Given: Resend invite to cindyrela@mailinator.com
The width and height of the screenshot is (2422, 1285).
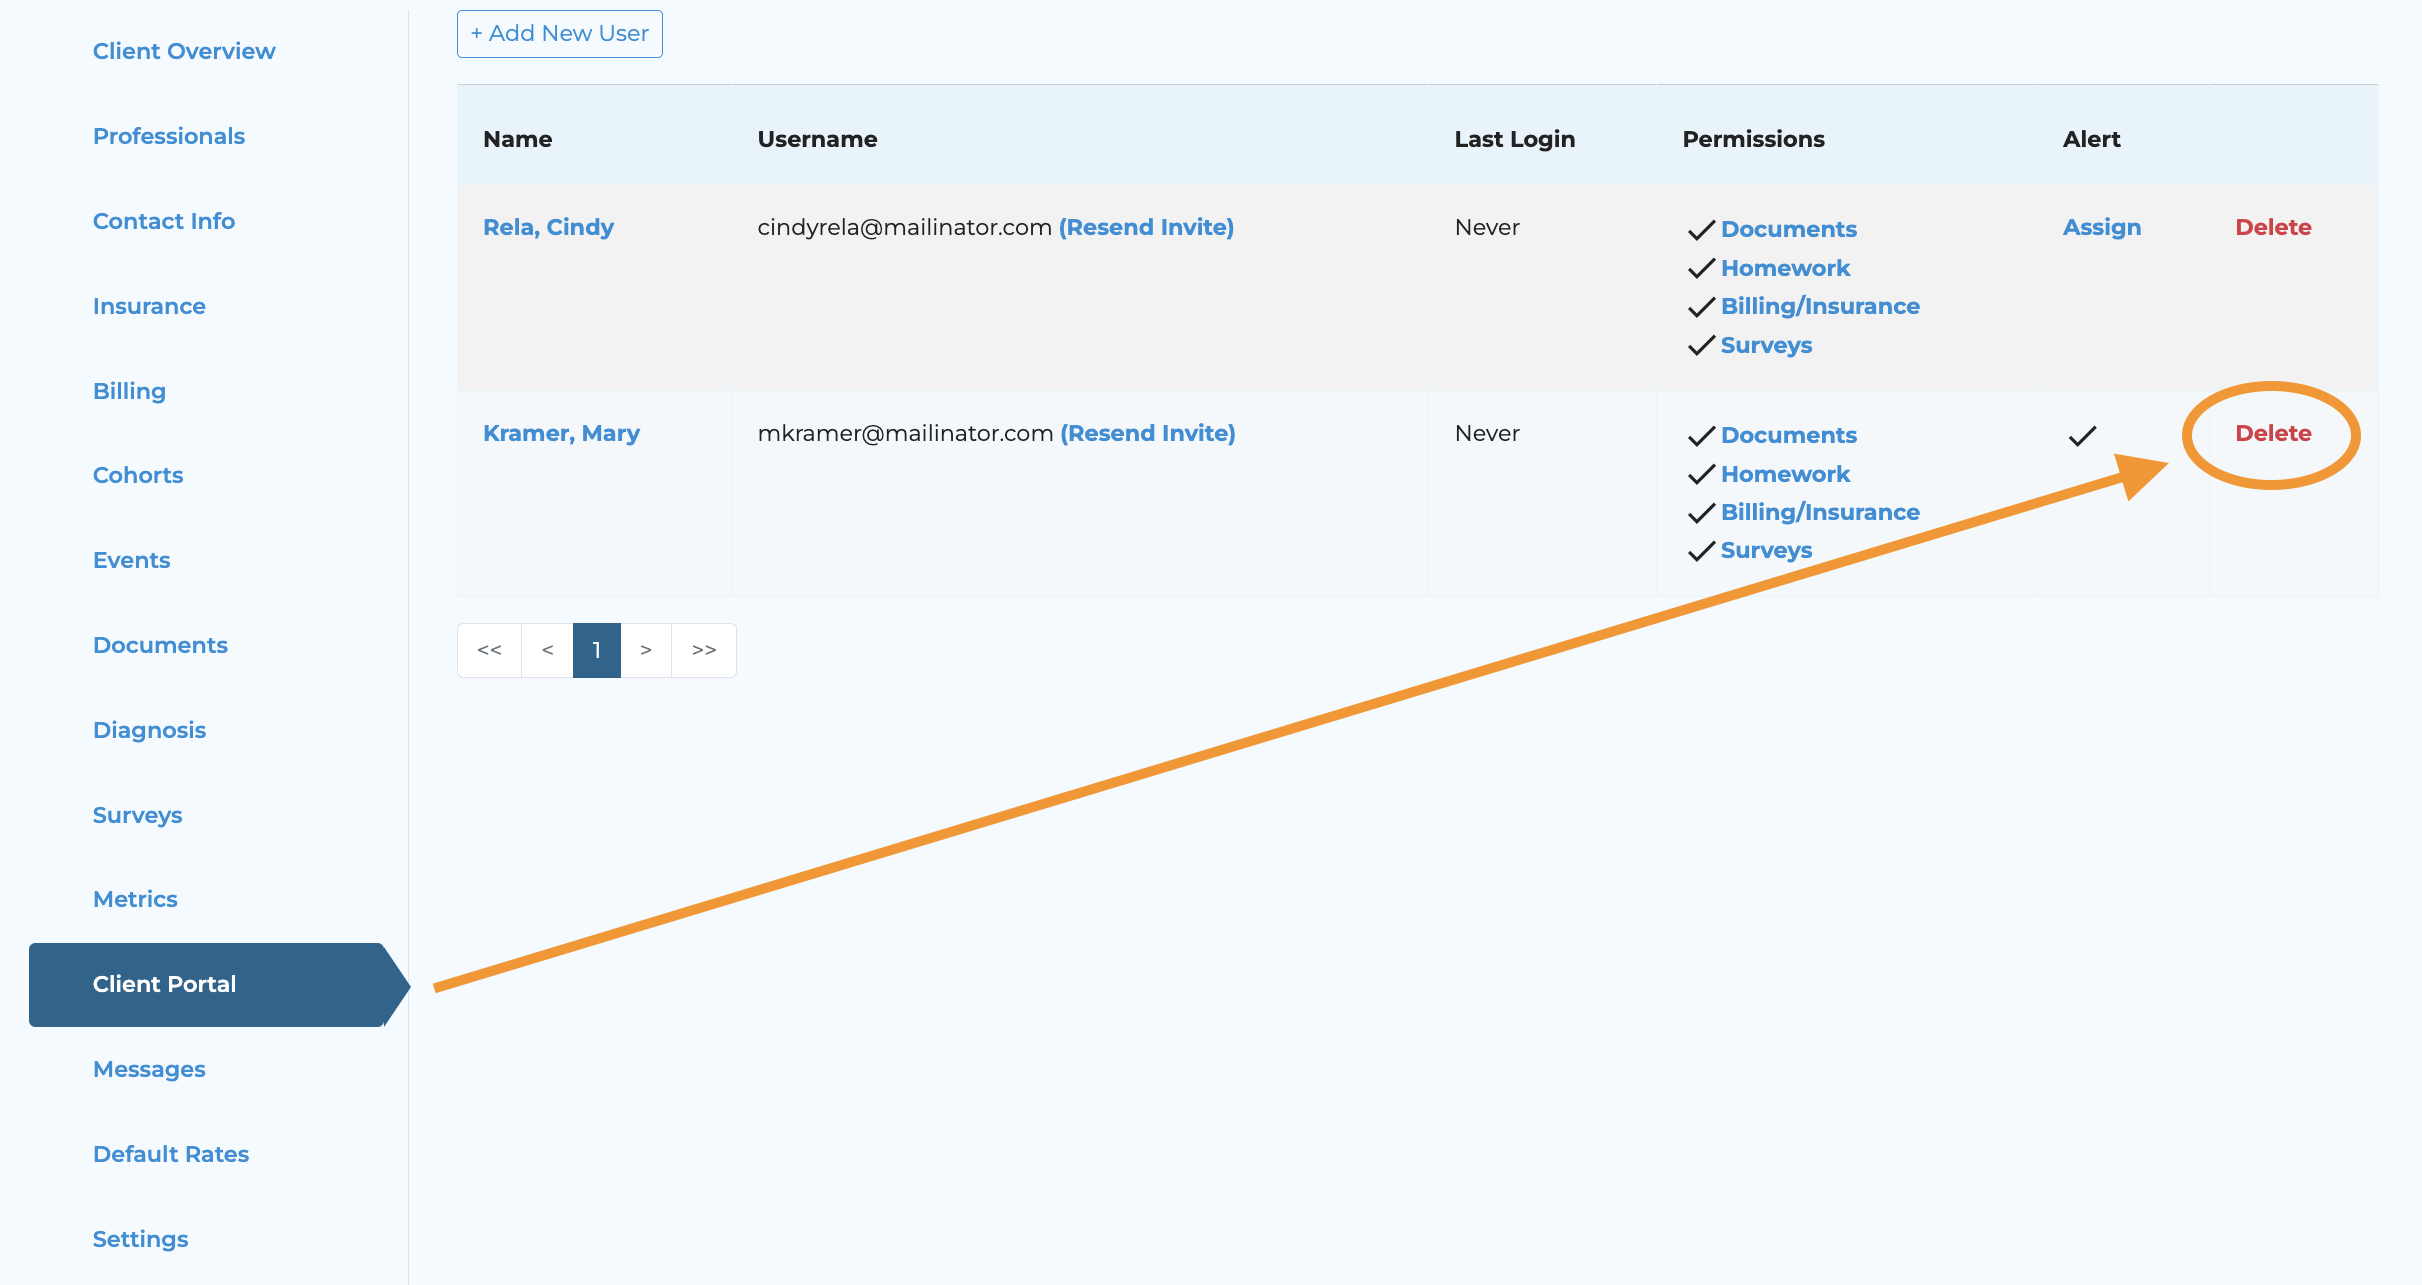Looking at the screenshot, I should pyautogui.click(x=1146, y=227).
